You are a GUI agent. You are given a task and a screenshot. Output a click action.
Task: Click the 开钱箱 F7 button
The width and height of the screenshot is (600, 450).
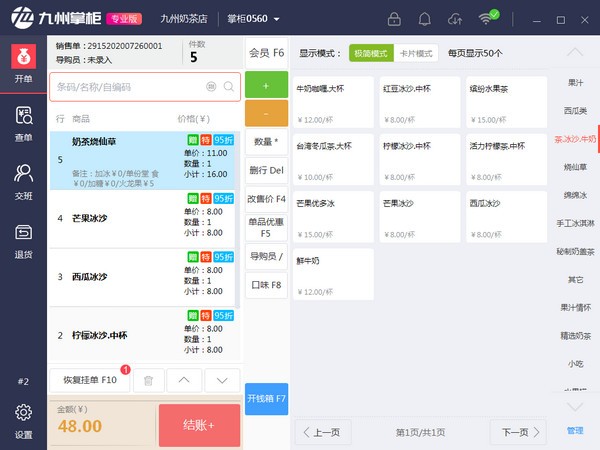coord(266,399)
